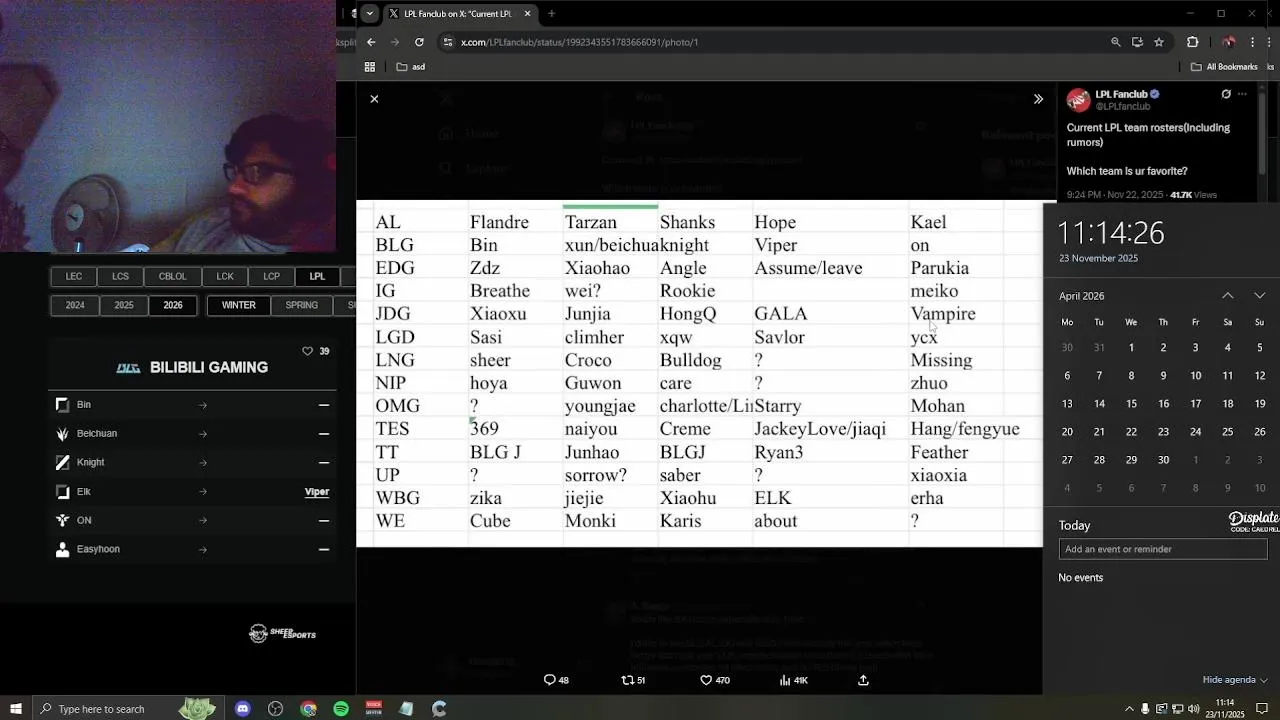Click the Knight player row
The height and width of the screenshot is (720, 1280).
pos(192,463)
